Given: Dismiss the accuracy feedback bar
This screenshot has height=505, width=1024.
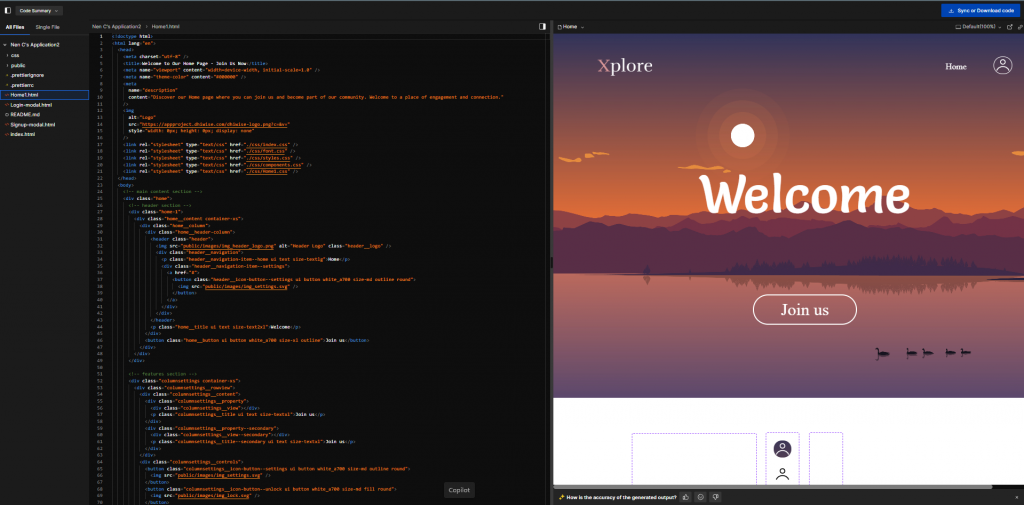Looking at the screenshot, I should (1017, 497).
